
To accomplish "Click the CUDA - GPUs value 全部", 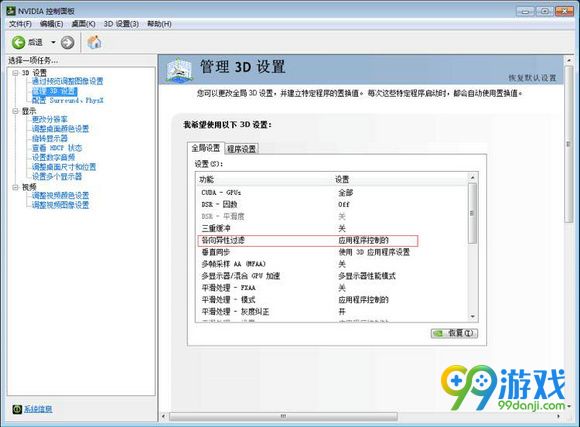I will click(x=346, y=193).
